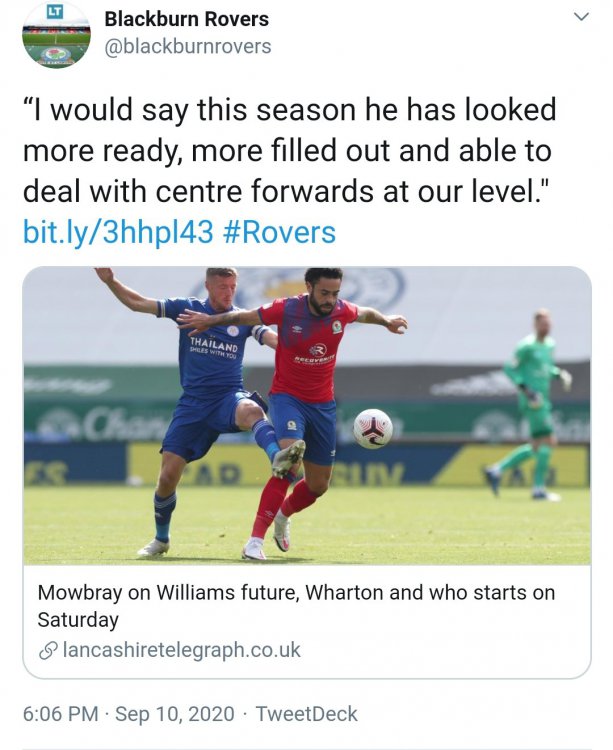The image size is (613, 750).
Task: Click the 6:06 PM timestamp
Action: pos(60,714)
